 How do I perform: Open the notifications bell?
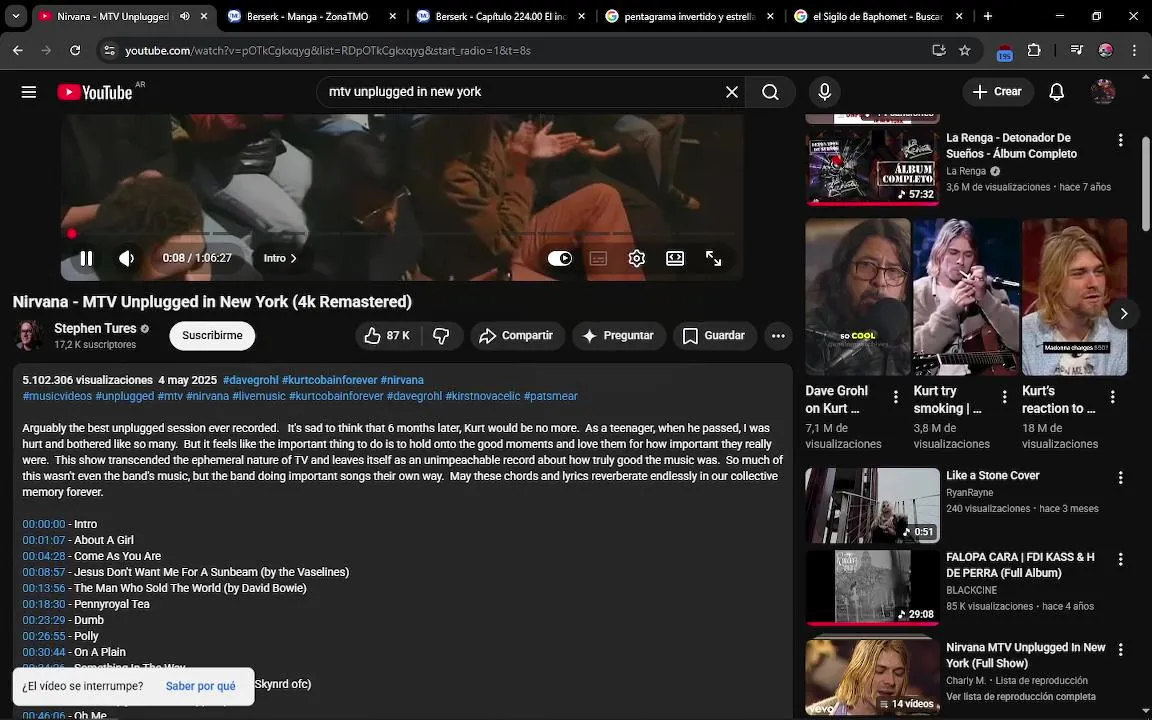click(1056, 92)
